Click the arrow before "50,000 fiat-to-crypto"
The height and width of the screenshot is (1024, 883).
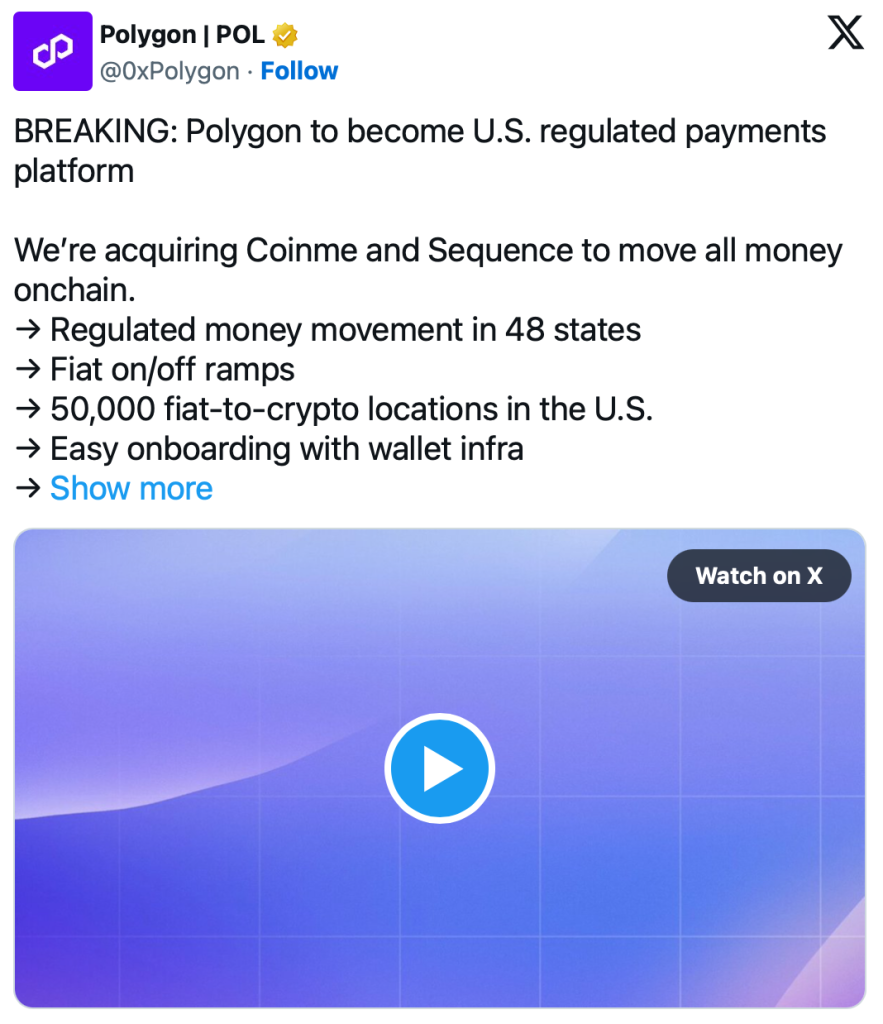(28, 410)
